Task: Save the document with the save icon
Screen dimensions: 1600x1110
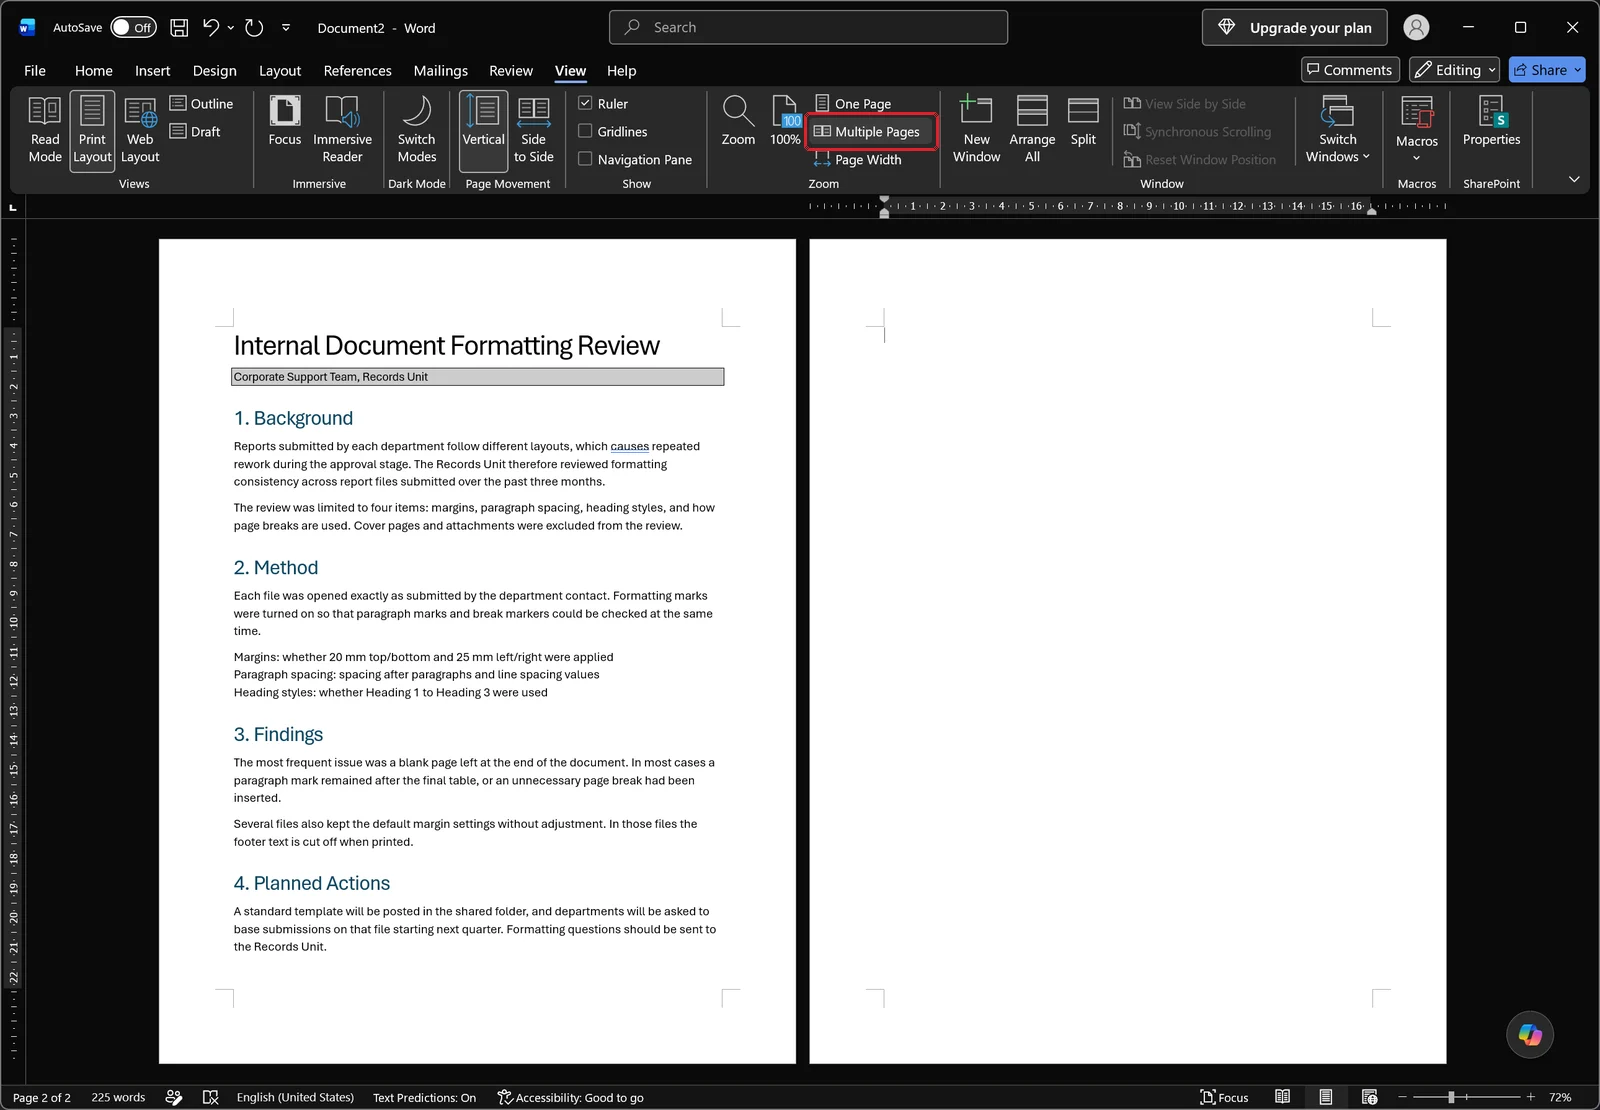Action: point(179,28)
